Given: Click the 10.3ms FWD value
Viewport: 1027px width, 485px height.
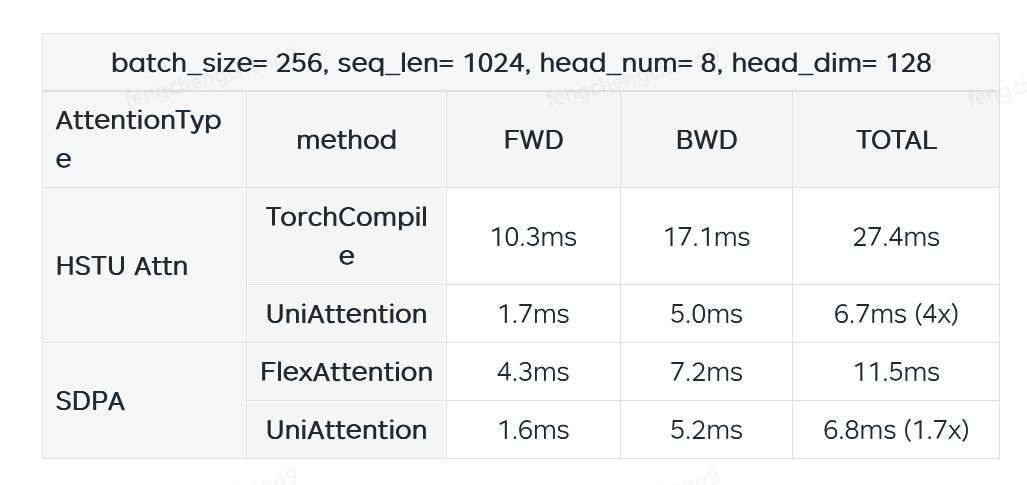Looking at the screenshot, I should 533,237.
